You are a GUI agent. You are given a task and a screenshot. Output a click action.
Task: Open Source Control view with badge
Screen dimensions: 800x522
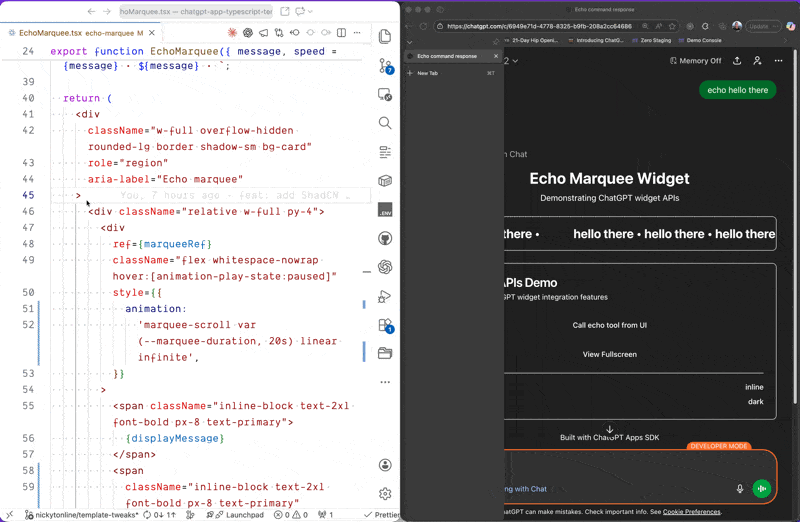386,66
